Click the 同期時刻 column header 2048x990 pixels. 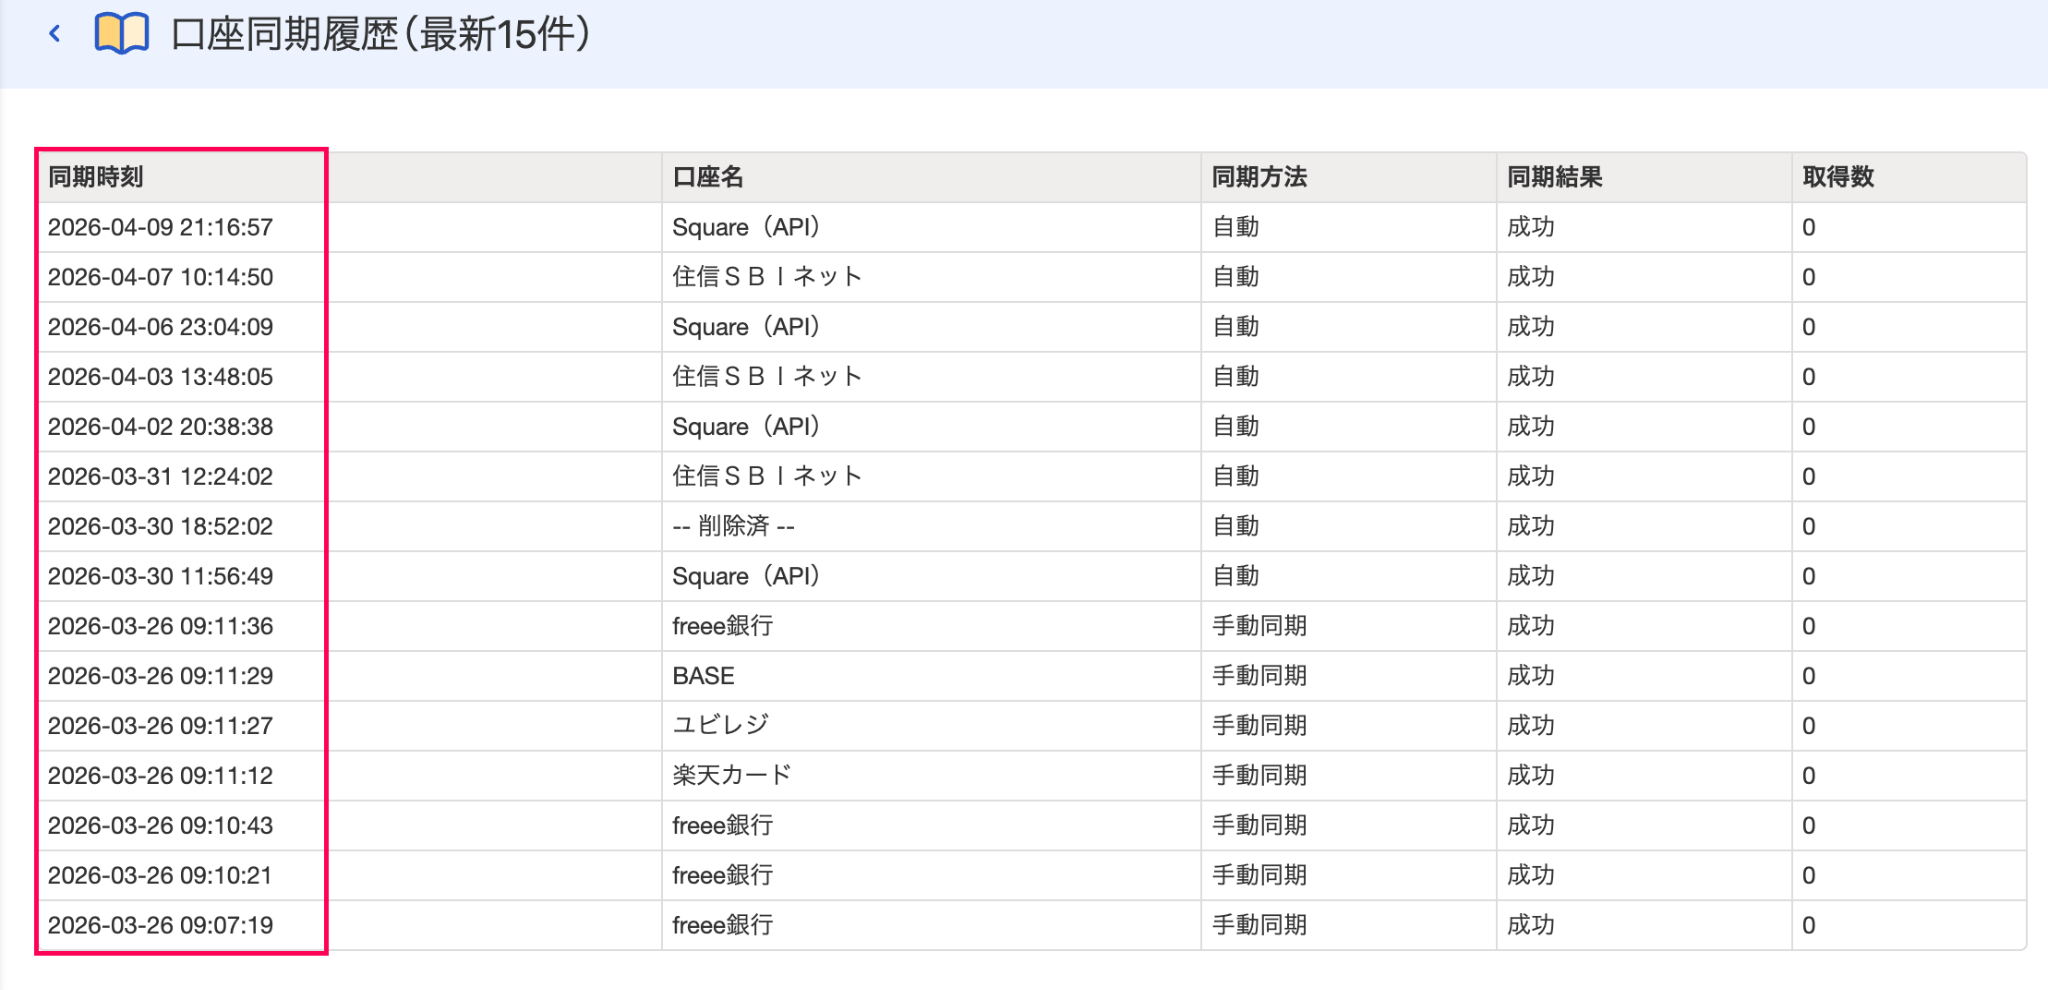tap(96, 177)
